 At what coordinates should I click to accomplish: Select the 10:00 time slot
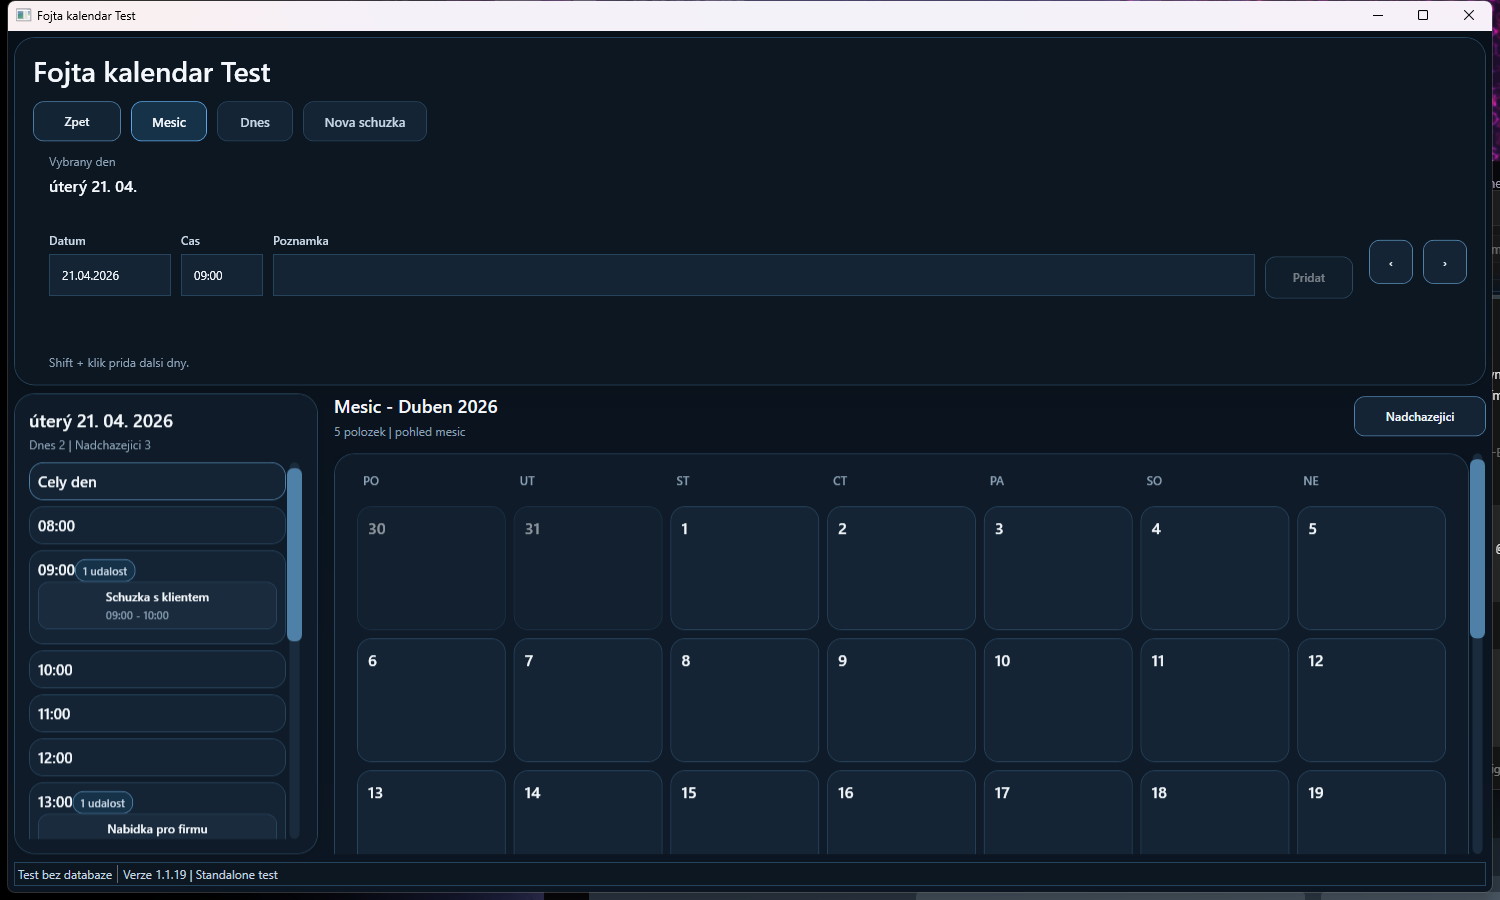157,670
